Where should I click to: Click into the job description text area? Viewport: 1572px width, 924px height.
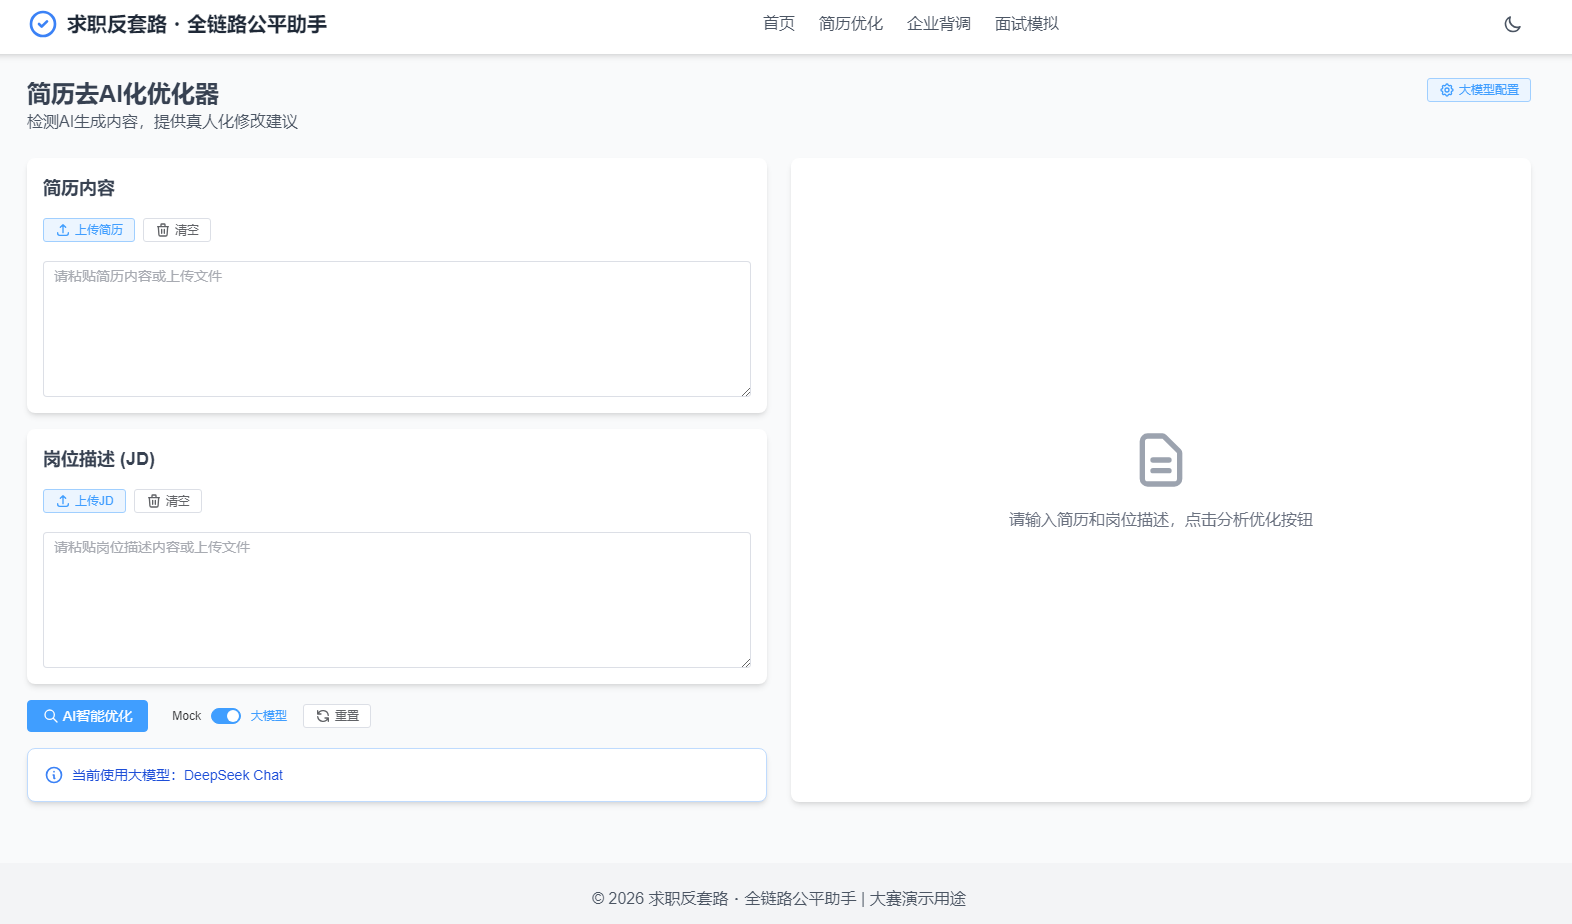coord(396,600)
